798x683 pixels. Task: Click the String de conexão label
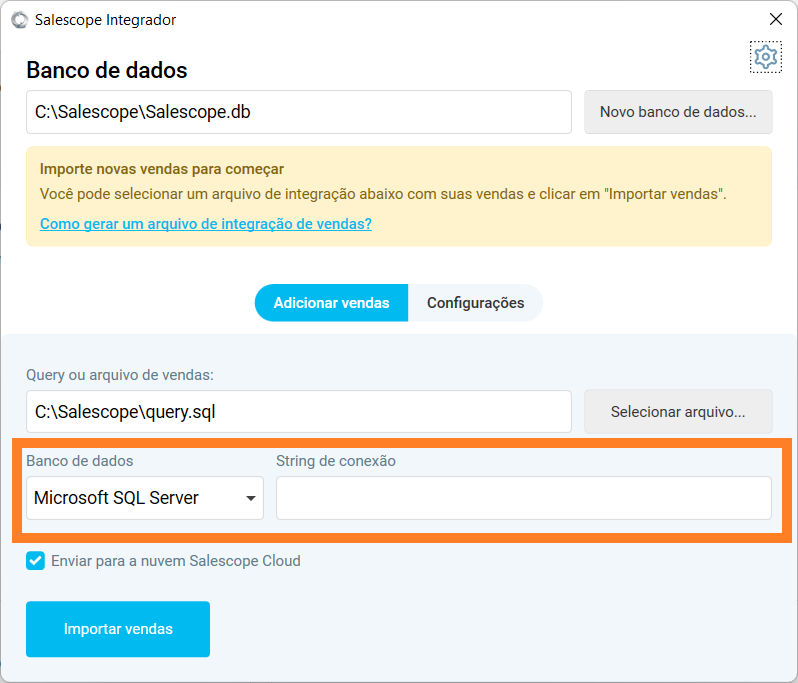[336, 461]
